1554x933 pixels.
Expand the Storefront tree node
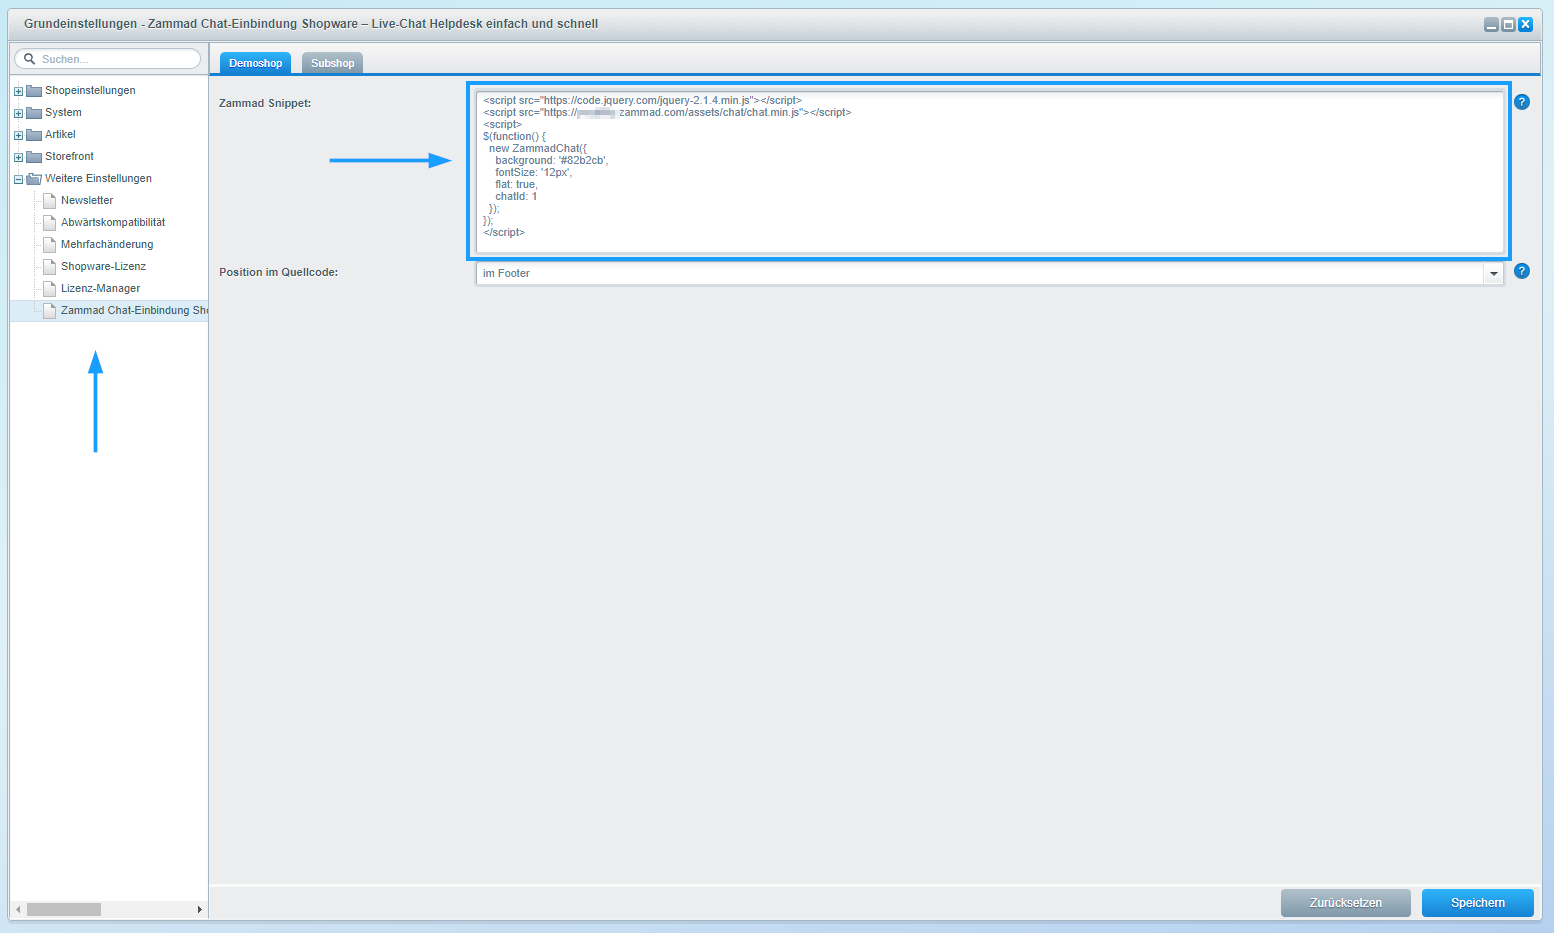[18, 157]
